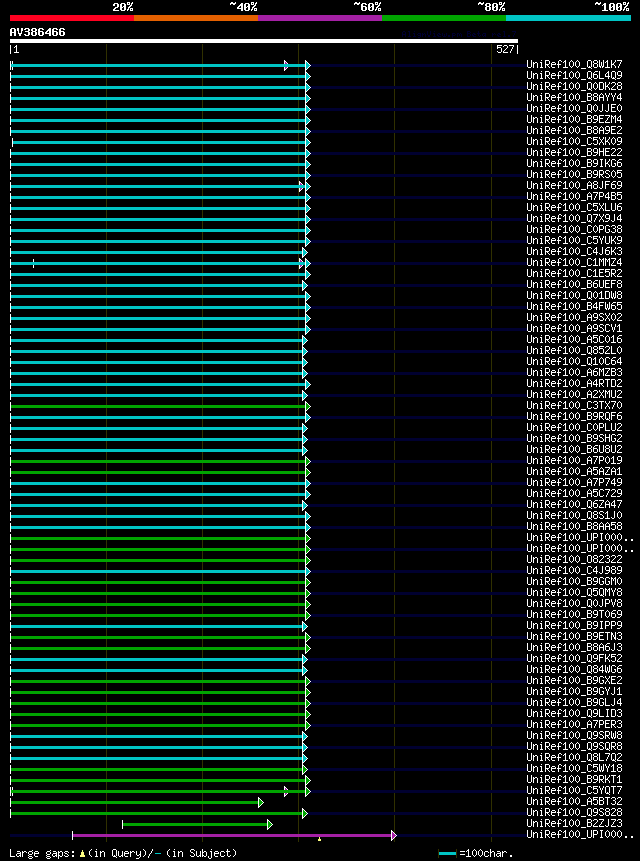This screenshot has width=640, height=861.
Task: Click the white AV386466 query sequence bar
Action: (263, 41)
